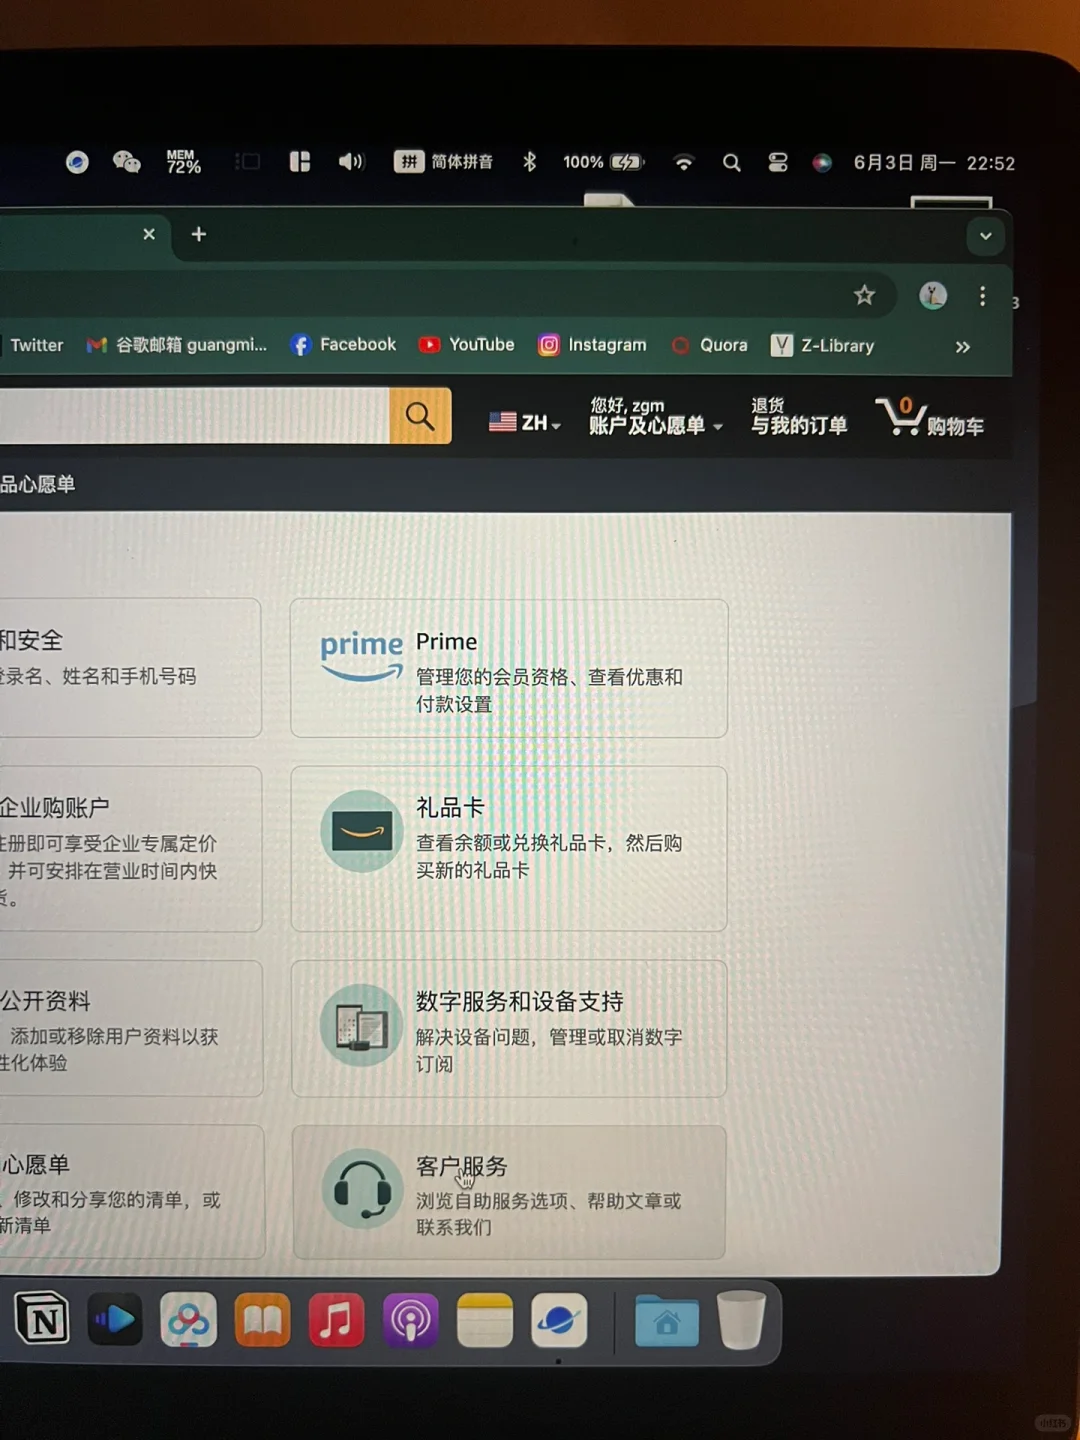Click the devices icon for digital services
The image size is (1080, 1440).
click(361, 1025)
